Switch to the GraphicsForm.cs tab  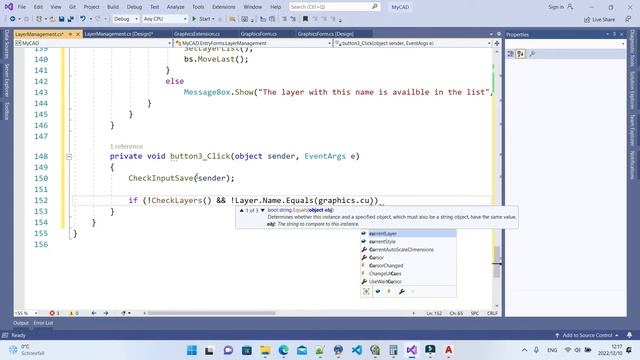click(258, 34)
